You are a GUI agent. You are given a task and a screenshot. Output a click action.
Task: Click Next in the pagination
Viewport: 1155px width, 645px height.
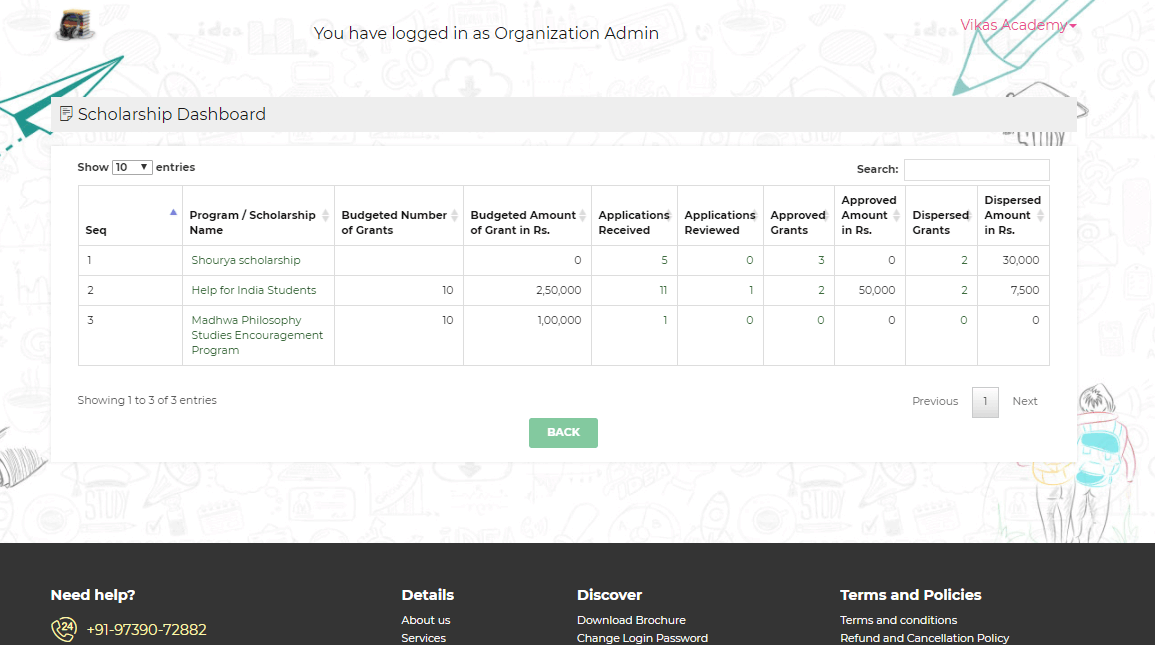point(1025,401)
